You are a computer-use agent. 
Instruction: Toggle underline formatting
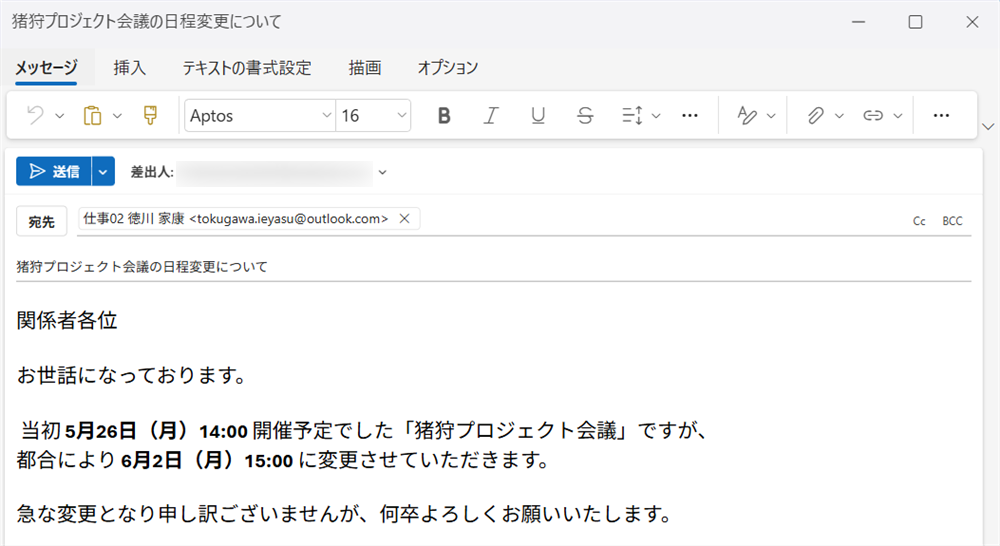[538, 116]
